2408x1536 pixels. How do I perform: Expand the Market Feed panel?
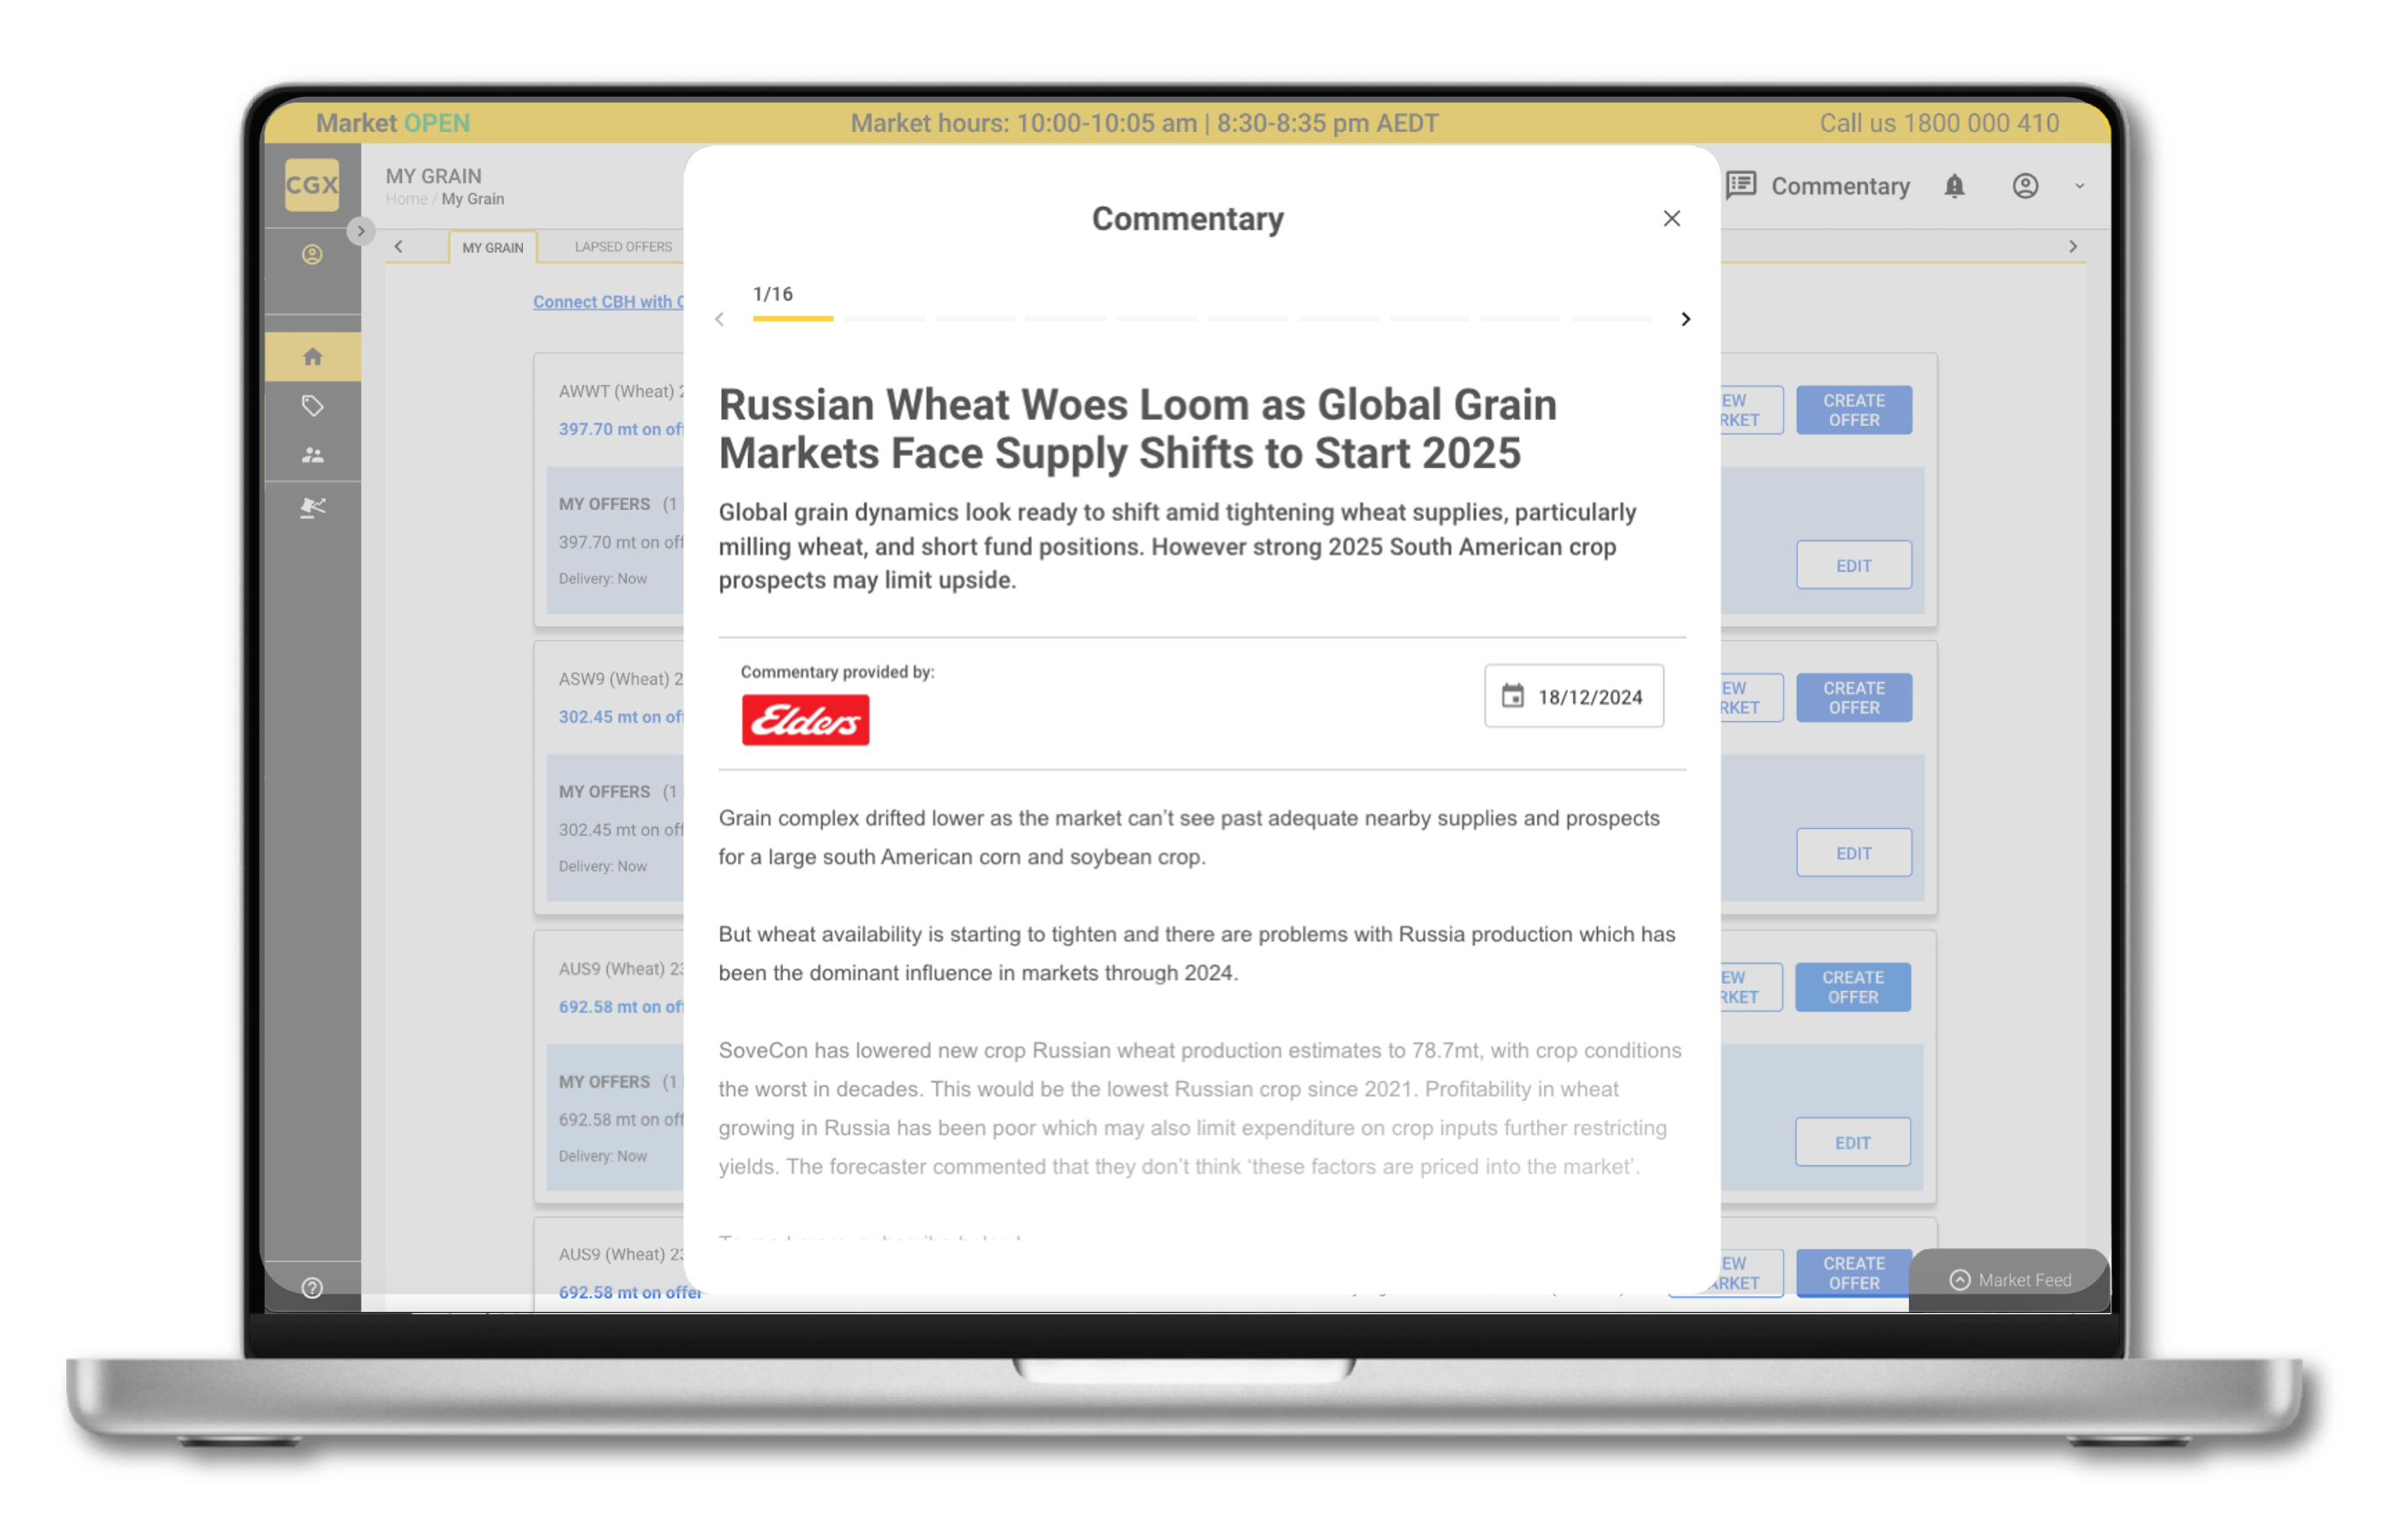2010,1280
